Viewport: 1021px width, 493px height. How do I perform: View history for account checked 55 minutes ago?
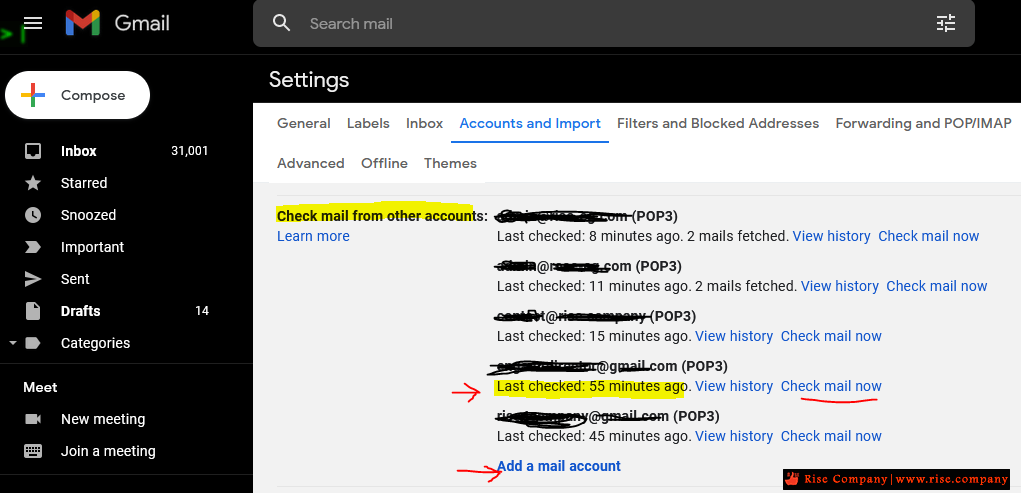tap(734, 386)
